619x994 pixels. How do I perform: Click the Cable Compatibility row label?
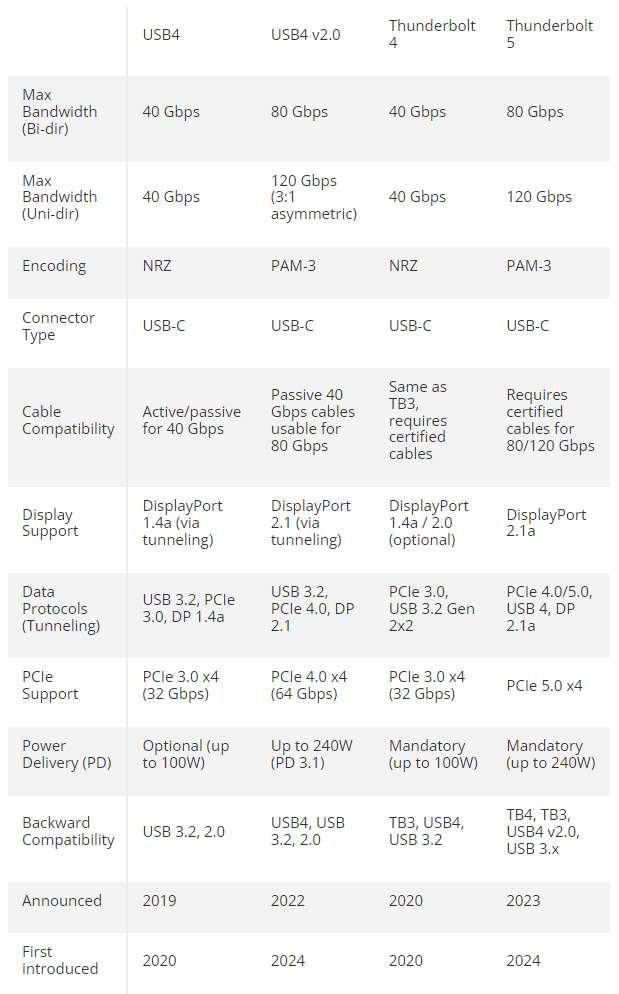click(x=68, y=420)
